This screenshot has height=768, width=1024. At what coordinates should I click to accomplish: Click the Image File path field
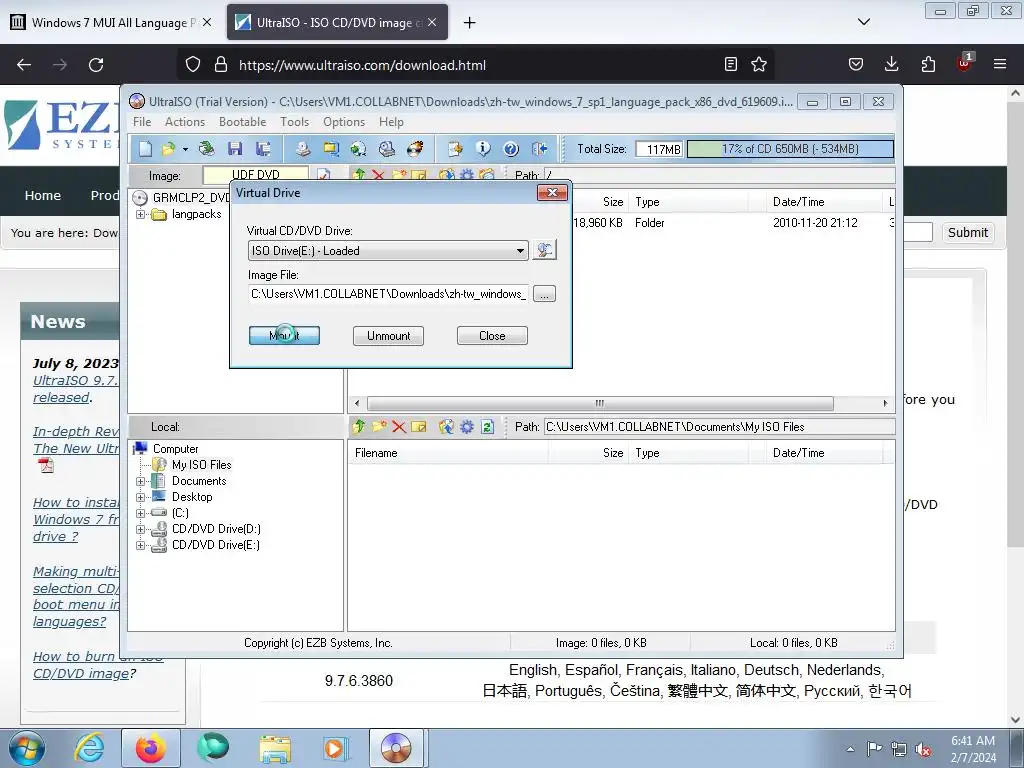tap(388, 294)
